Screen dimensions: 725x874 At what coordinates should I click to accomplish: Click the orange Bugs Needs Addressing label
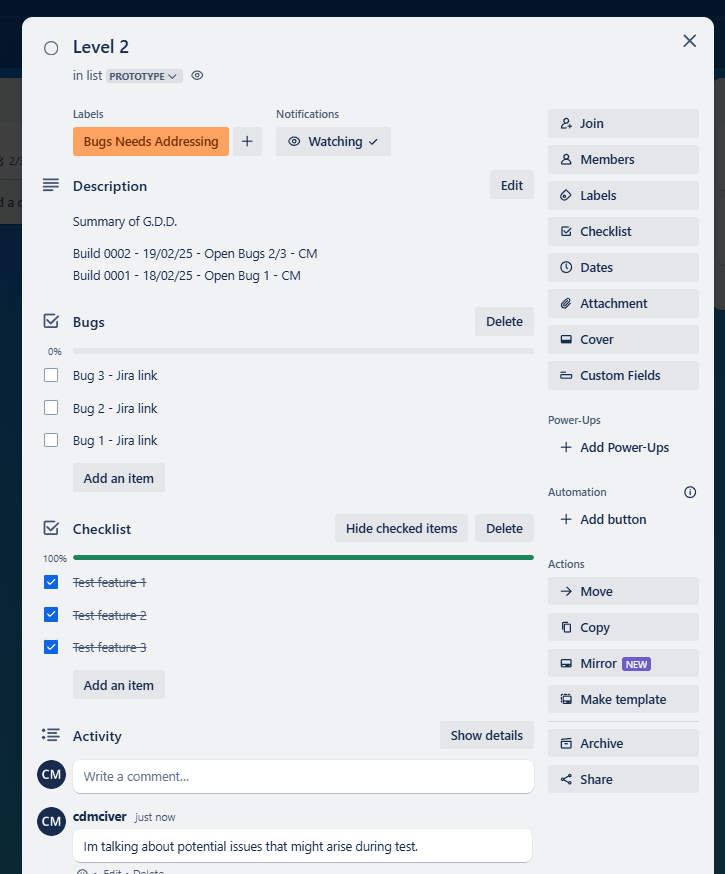pyautogui.click(x=151, y=141)
